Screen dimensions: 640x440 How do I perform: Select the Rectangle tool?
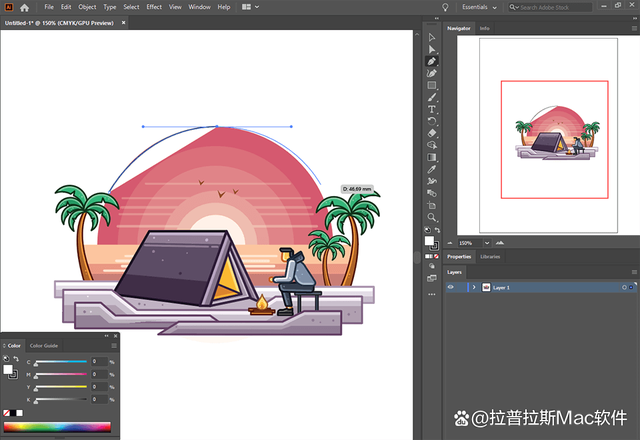[431, 85]
